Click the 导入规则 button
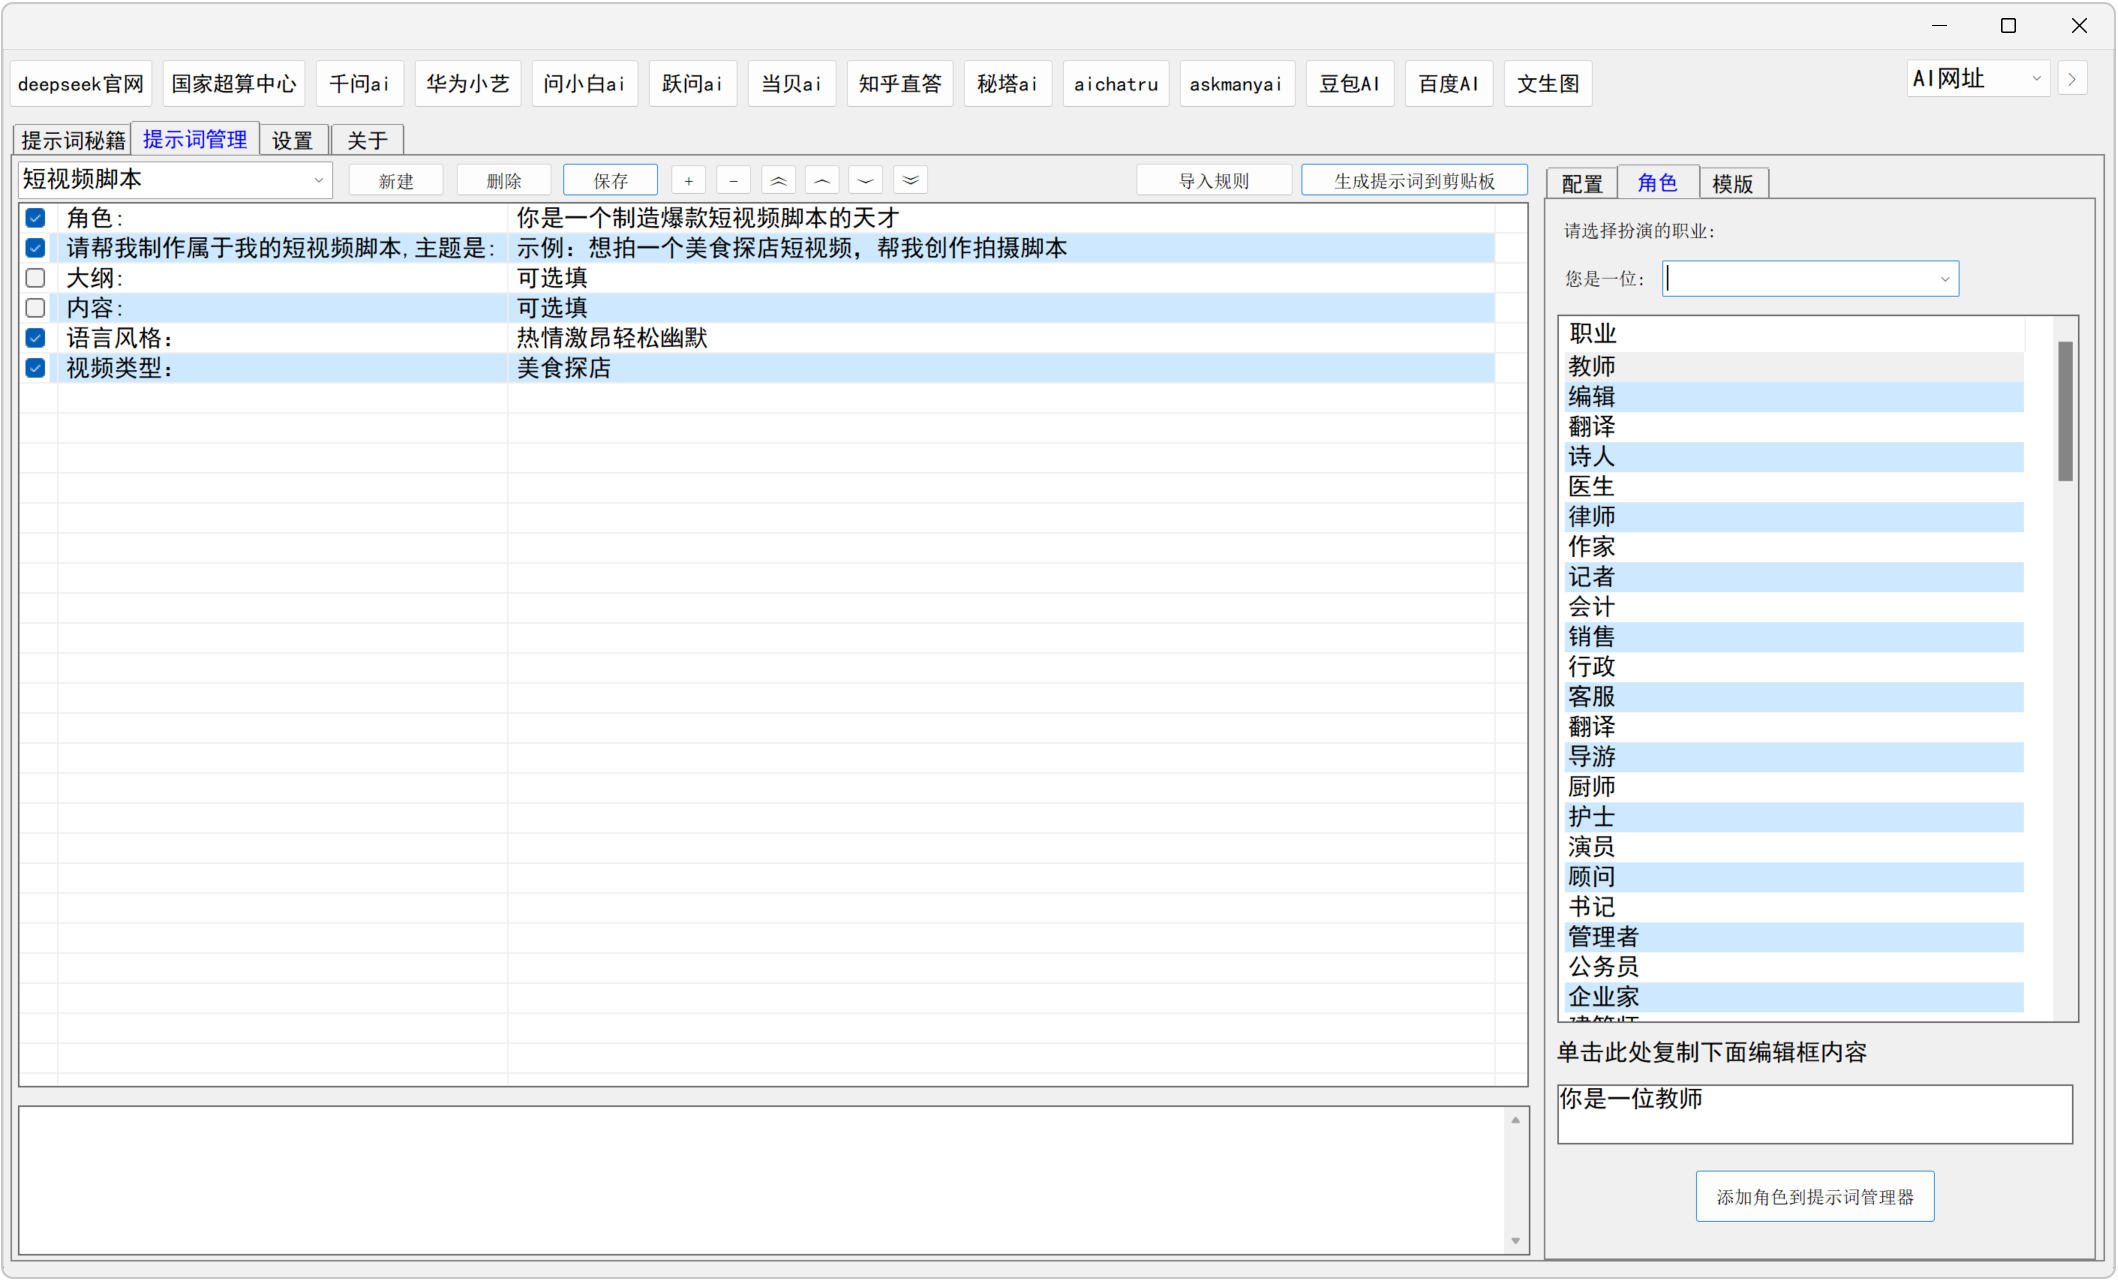Viewport: 2118px width, 1281px height. 1214,181
